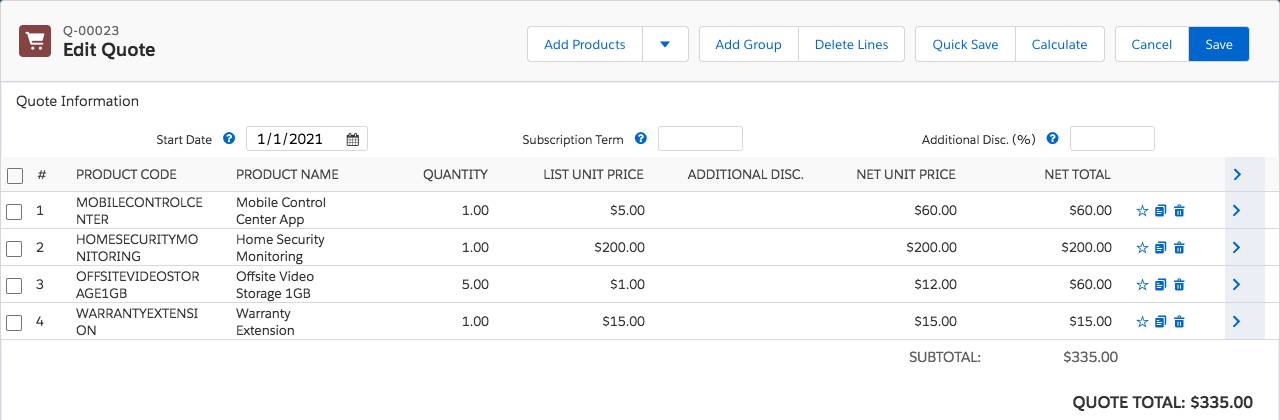Click list unit price $15.00 for Warranty Extension
The width and height of the screenshot is (1280, 420).
coord(623,322)
